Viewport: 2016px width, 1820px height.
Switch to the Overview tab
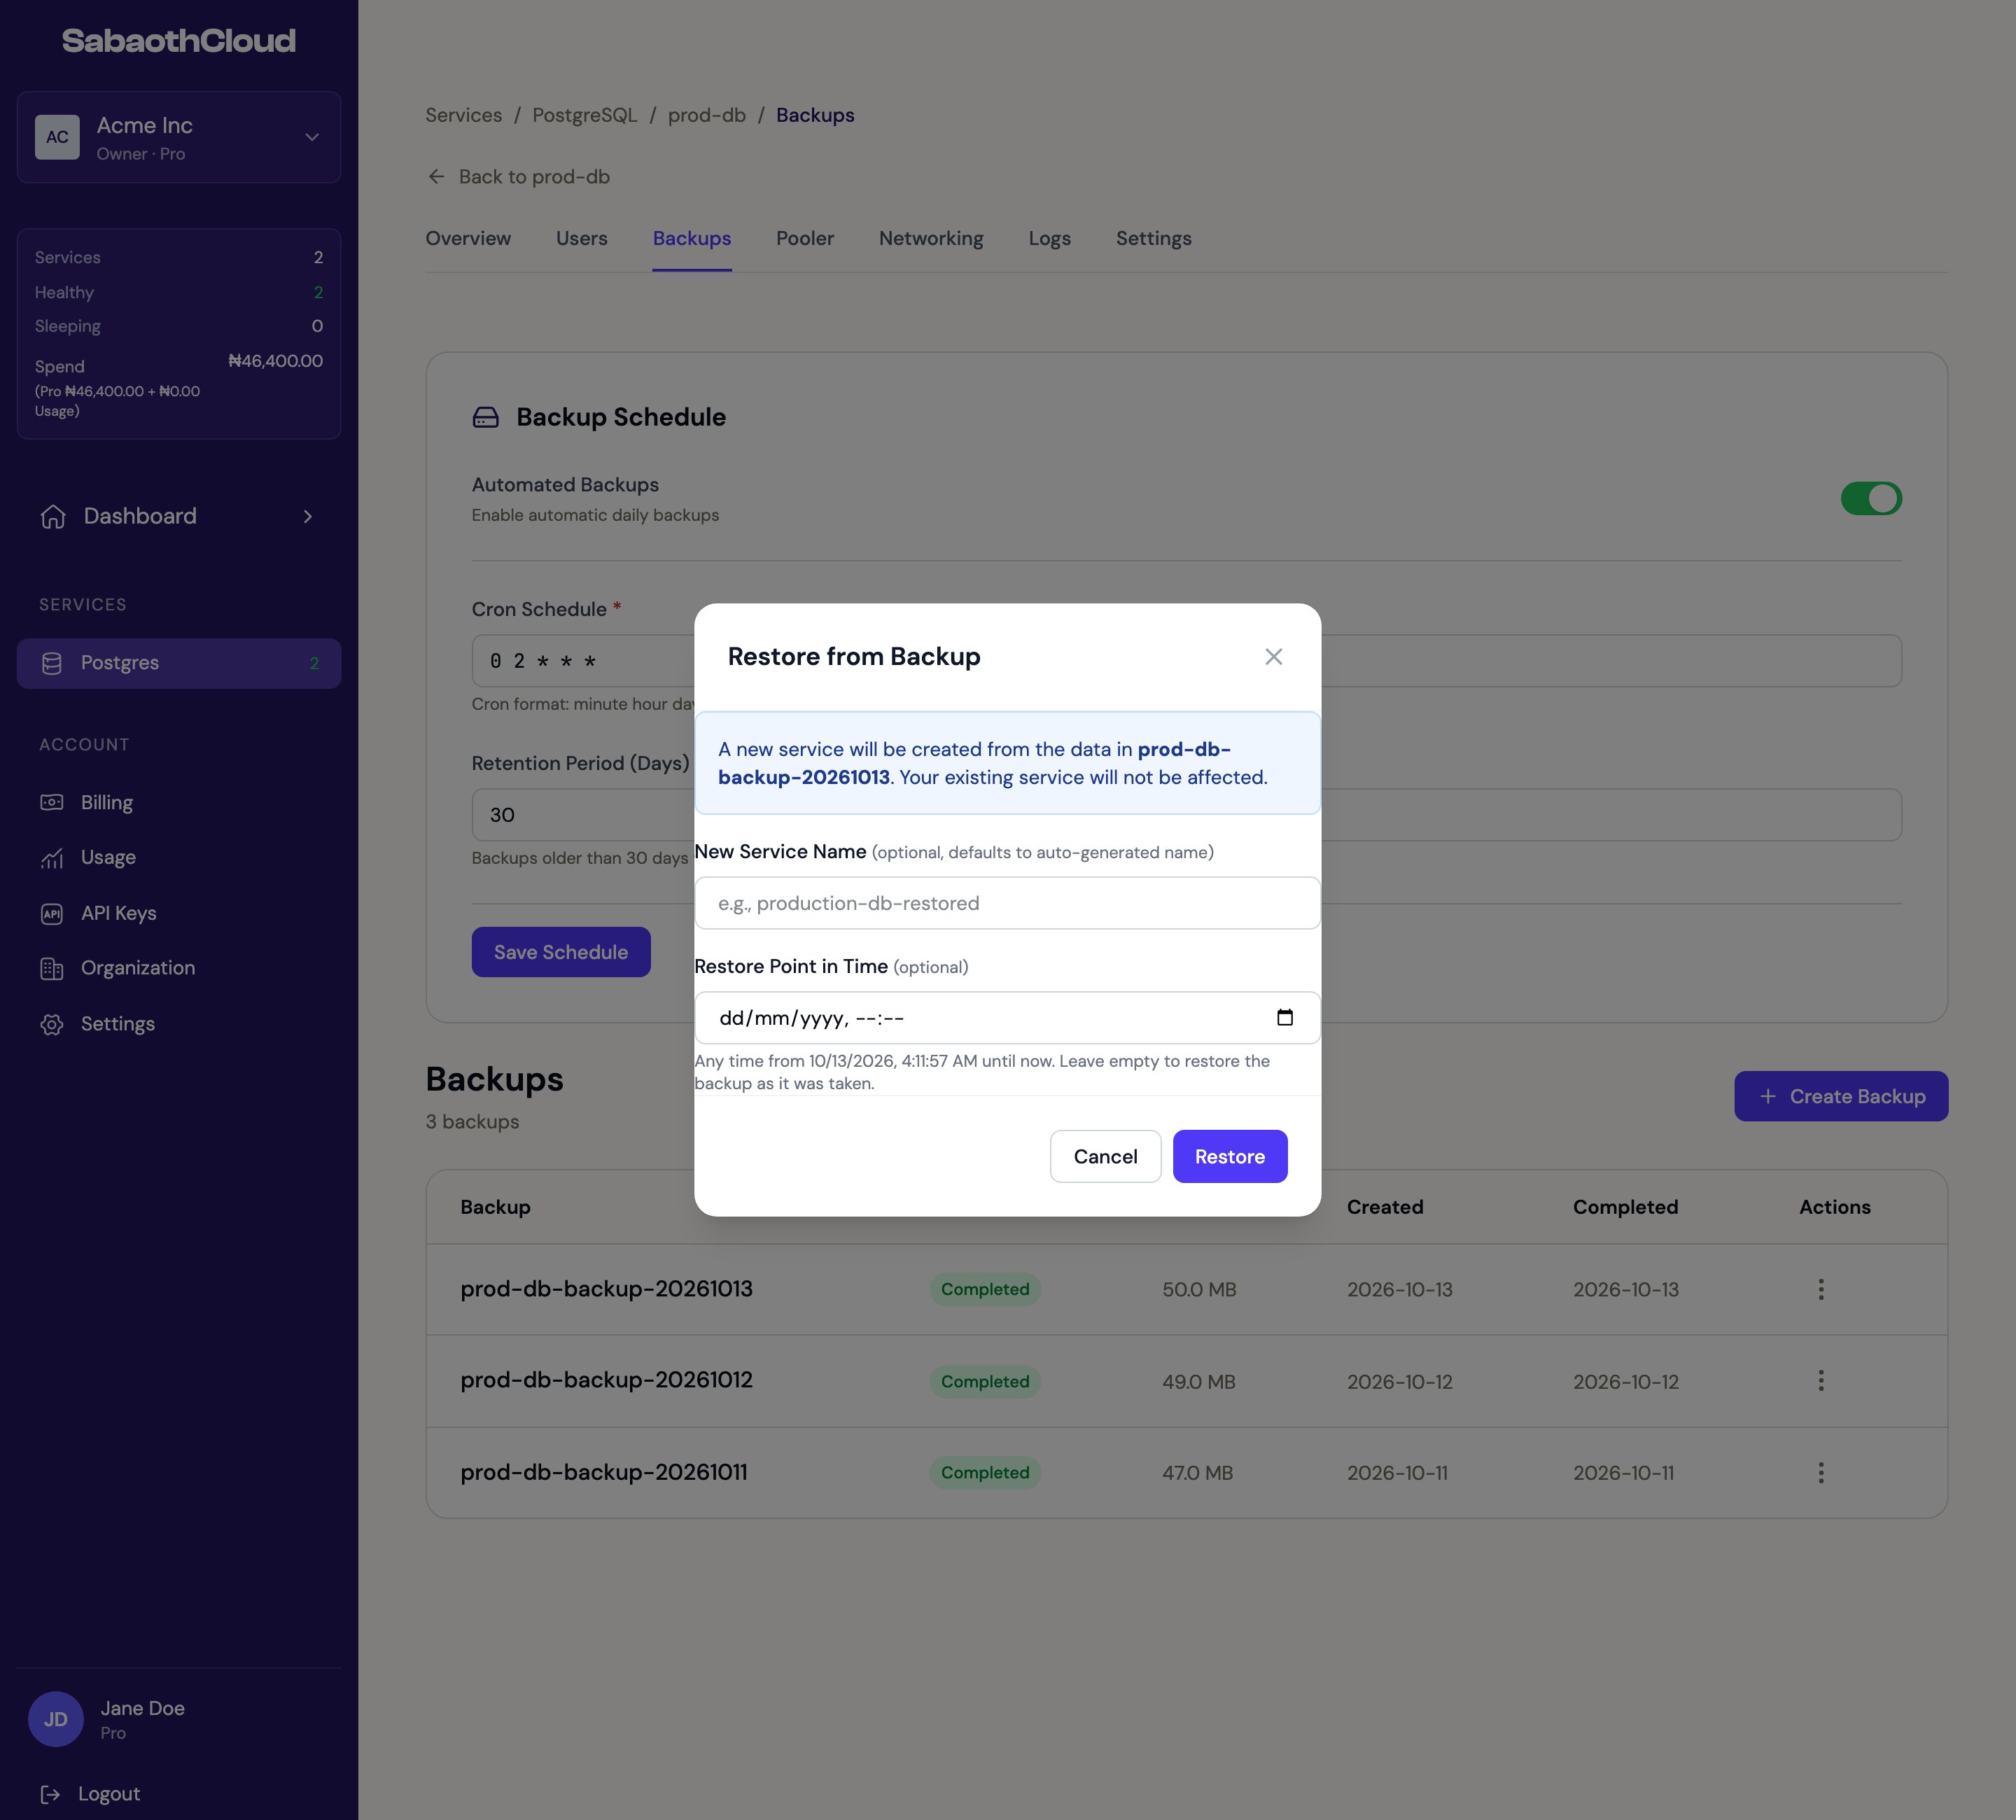click(468, 238)
